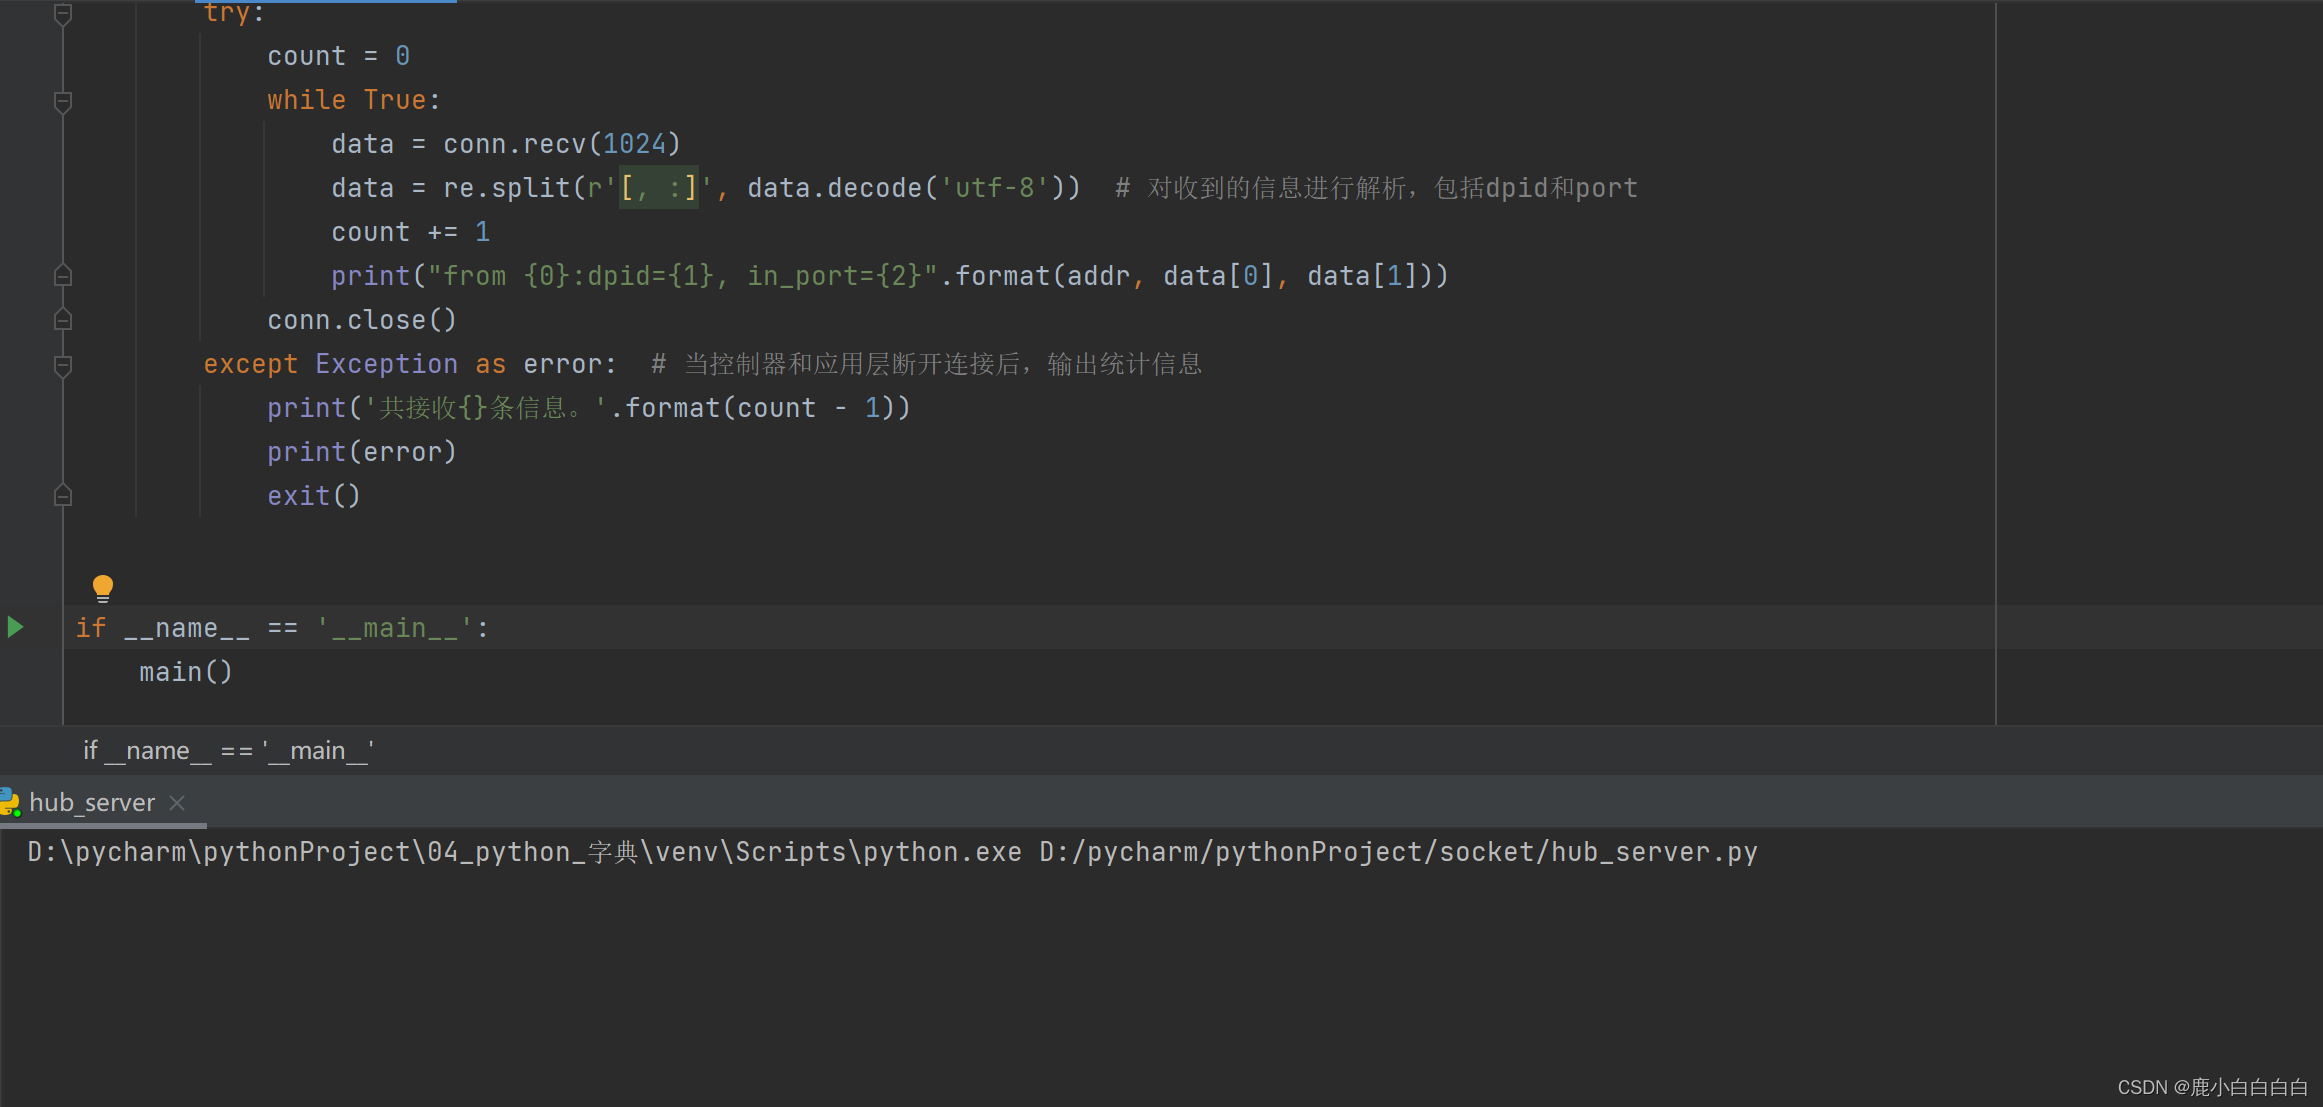2323x1107 pixels.
Task: Click the green run gutter arrow
Action: pyautogui.click(x=15, y=627)
